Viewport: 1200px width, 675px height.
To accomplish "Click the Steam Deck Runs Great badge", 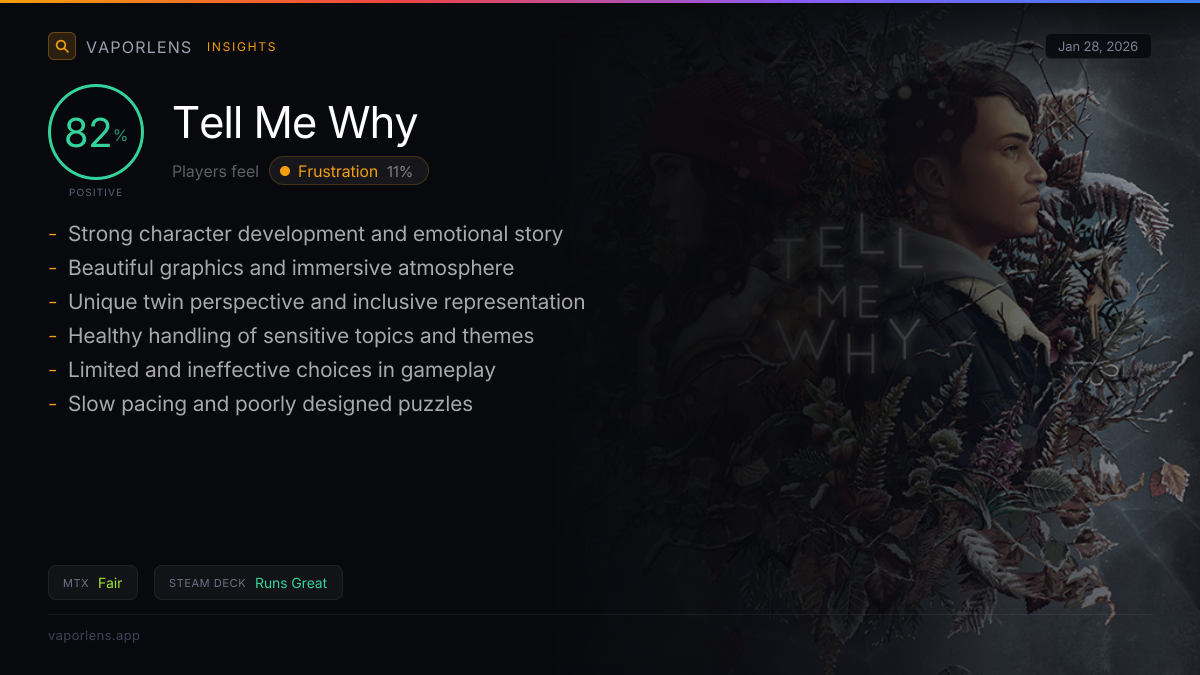I will coord(248,583).
